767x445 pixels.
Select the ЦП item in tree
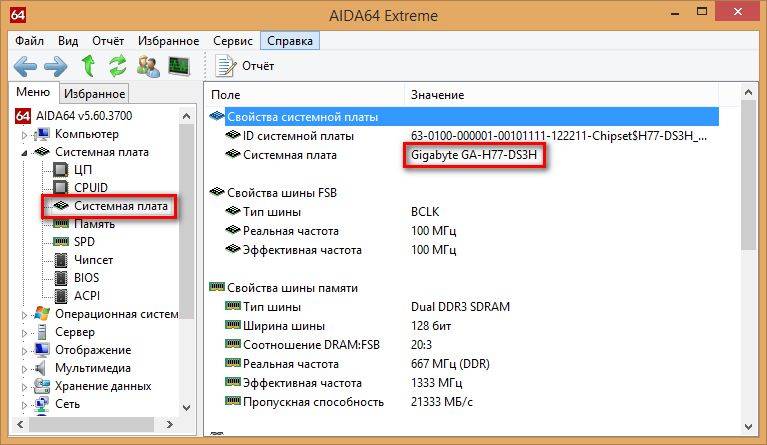pyautogui.click(x=83, y=170)
